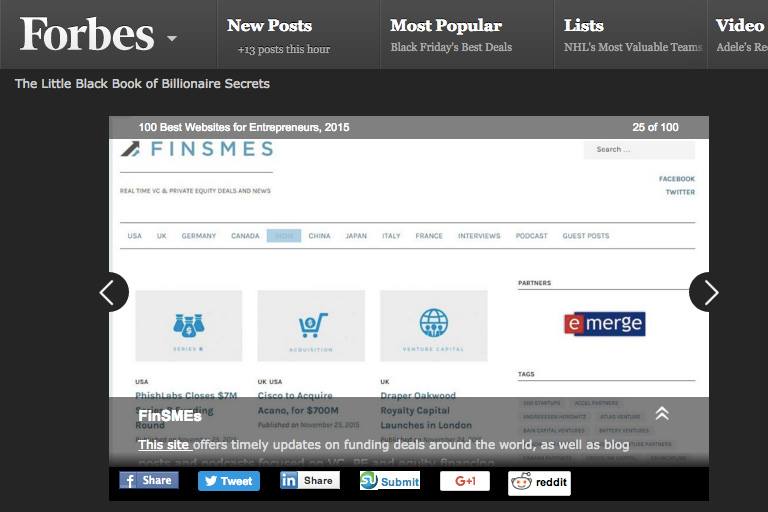Click the Forbes logo

coord(87,34)
